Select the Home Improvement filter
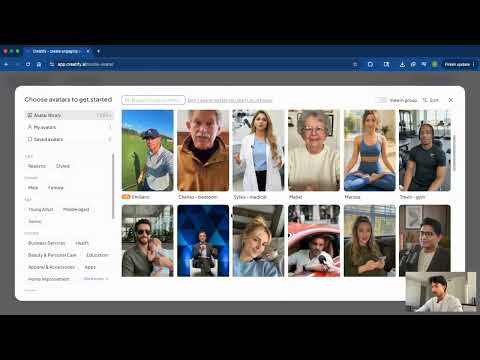Viewport: 480px width, 360px height. pos(49,279)
